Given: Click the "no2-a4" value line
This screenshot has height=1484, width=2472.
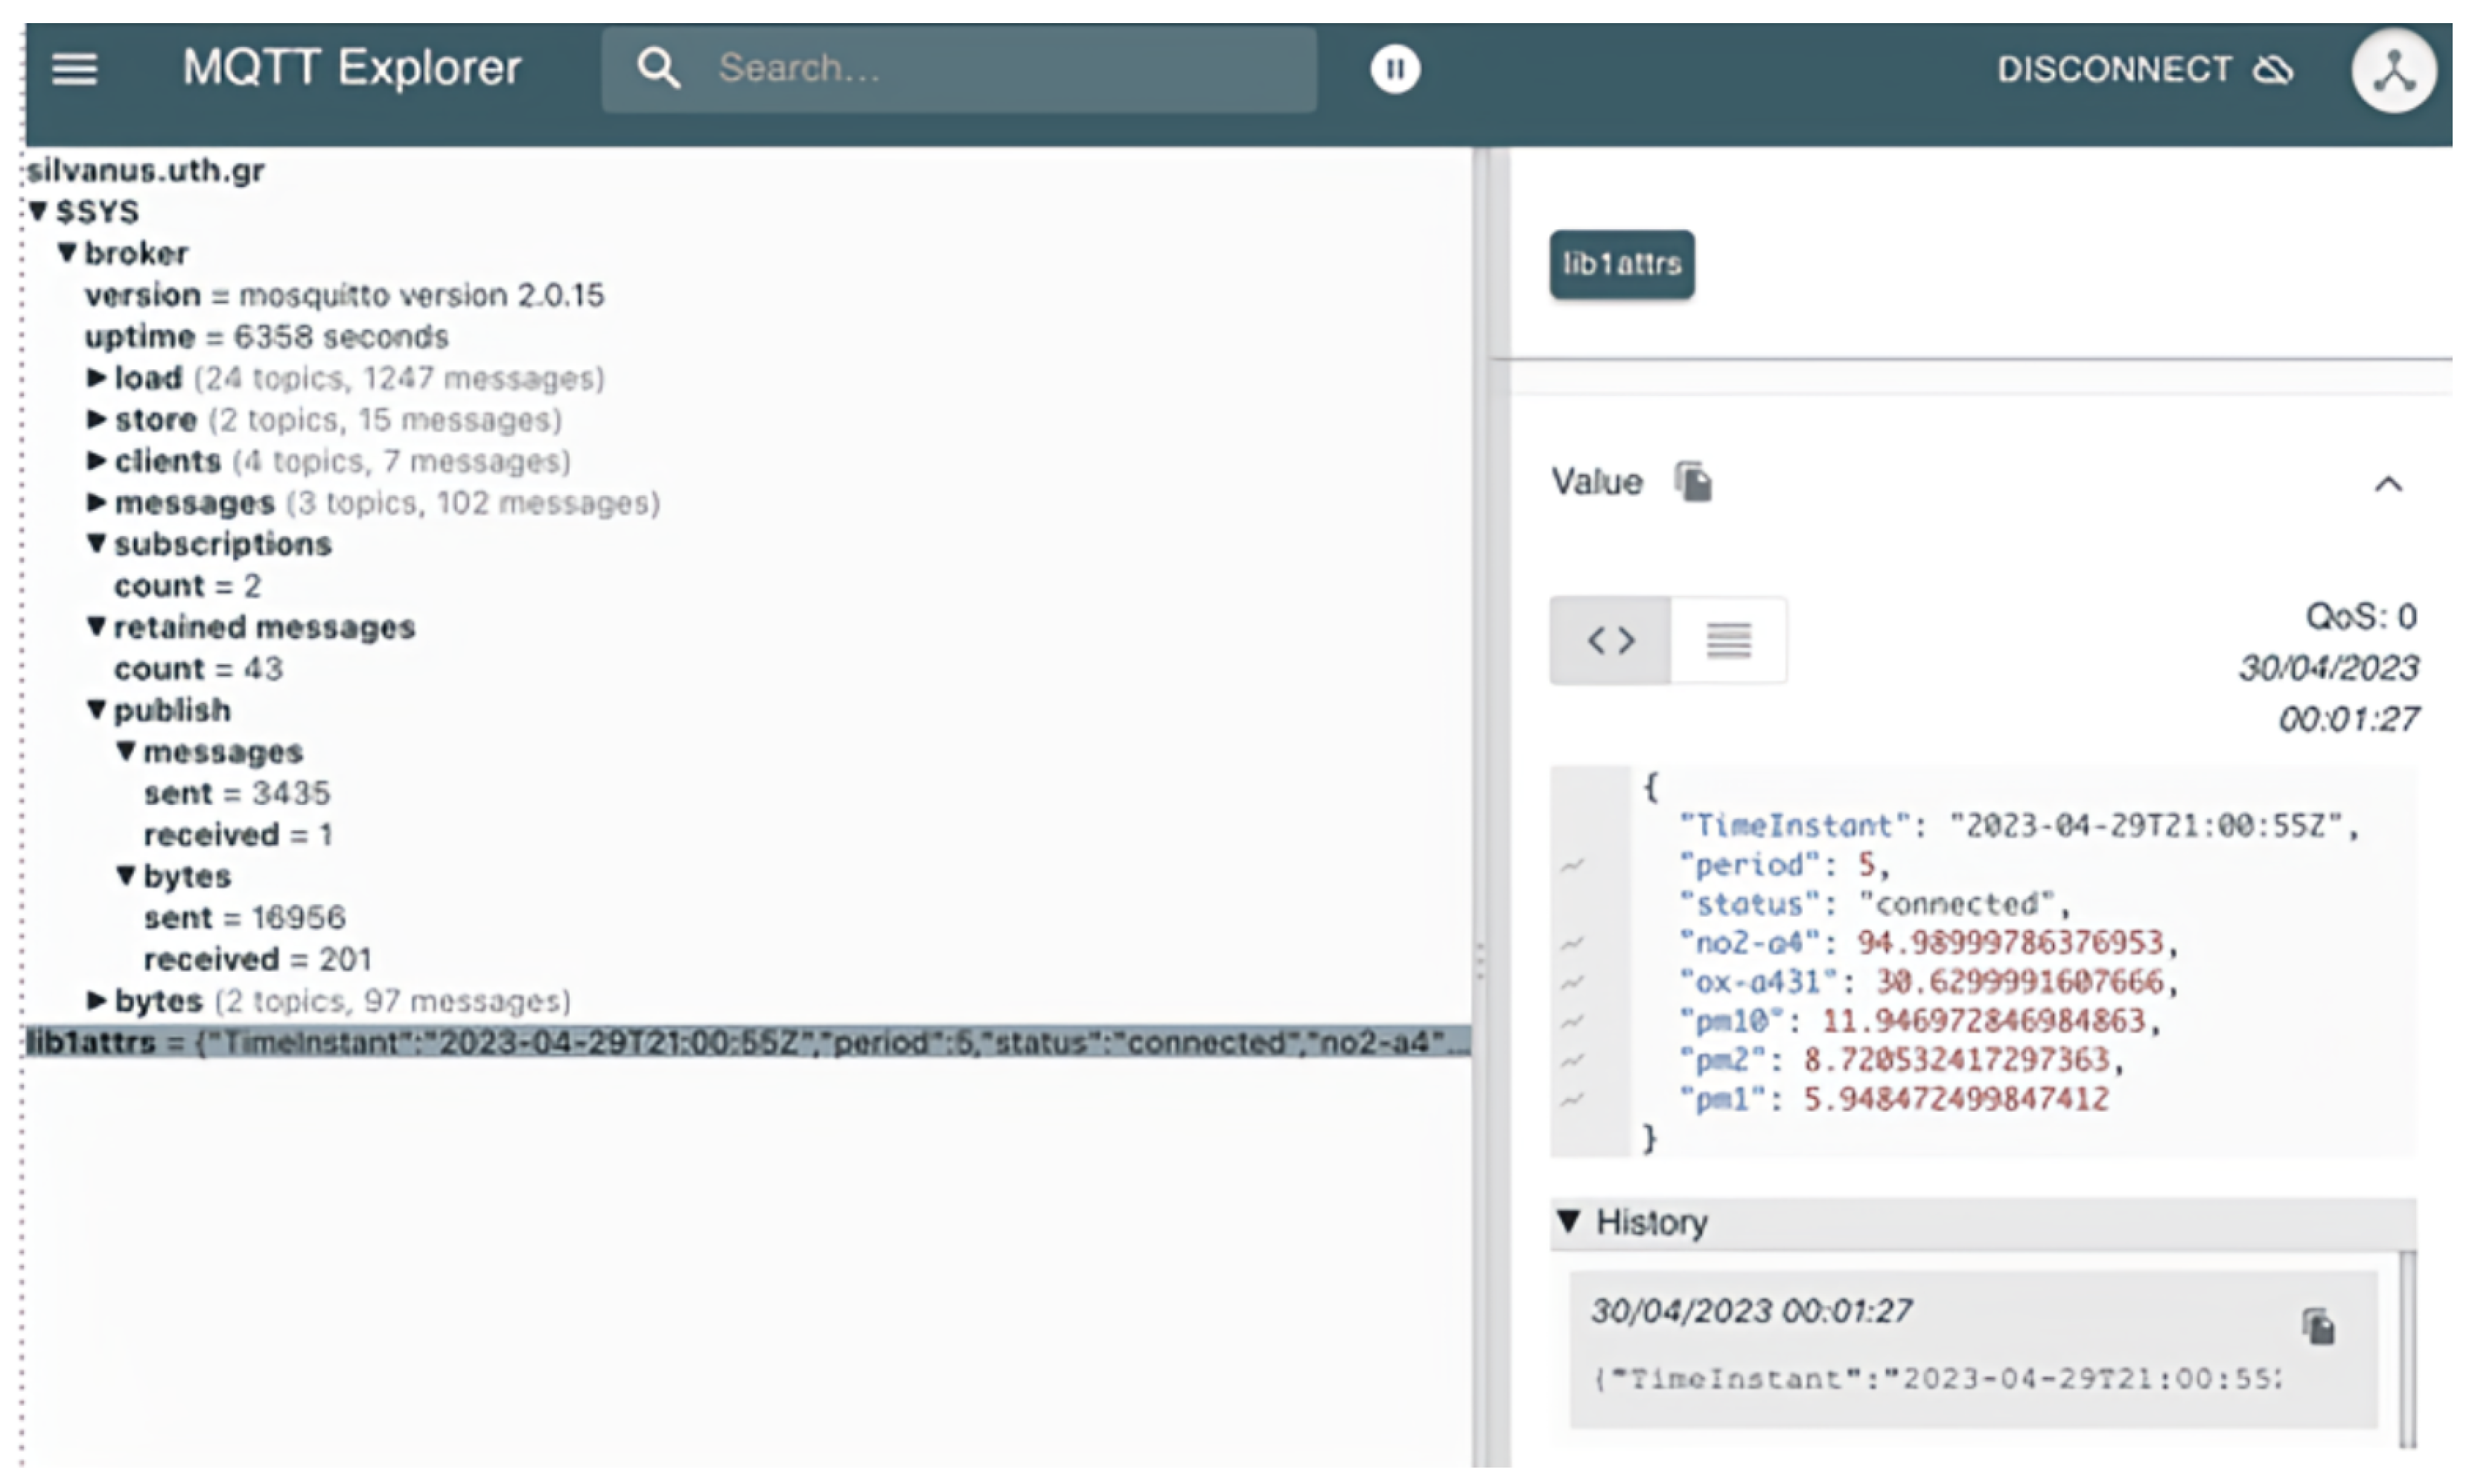Looking at the screenshot, I should pos(1928,942).
